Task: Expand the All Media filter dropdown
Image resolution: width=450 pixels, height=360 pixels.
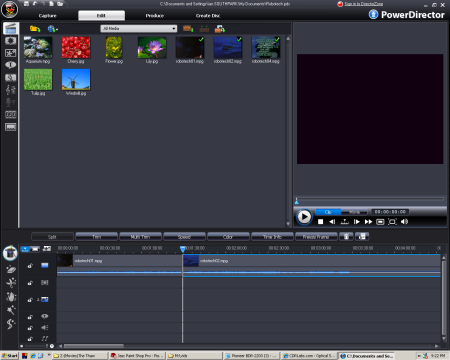Action: click(139, 29)
